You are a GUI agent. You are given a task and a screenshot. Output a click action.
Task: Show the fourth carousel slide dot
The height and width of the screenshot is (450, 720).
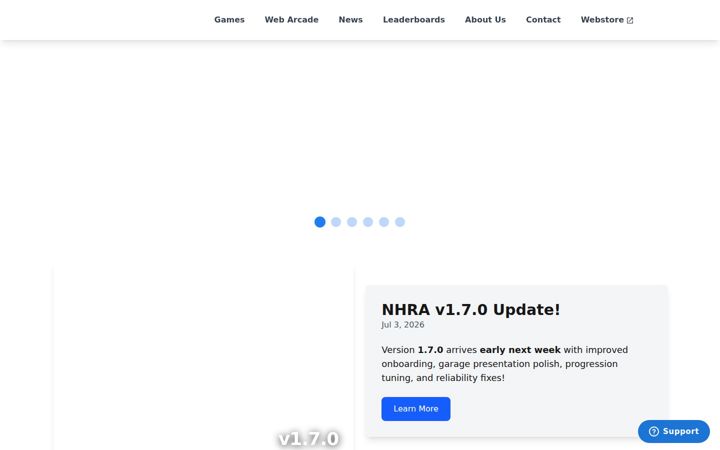pyautogui.click(x=368, y=222)
